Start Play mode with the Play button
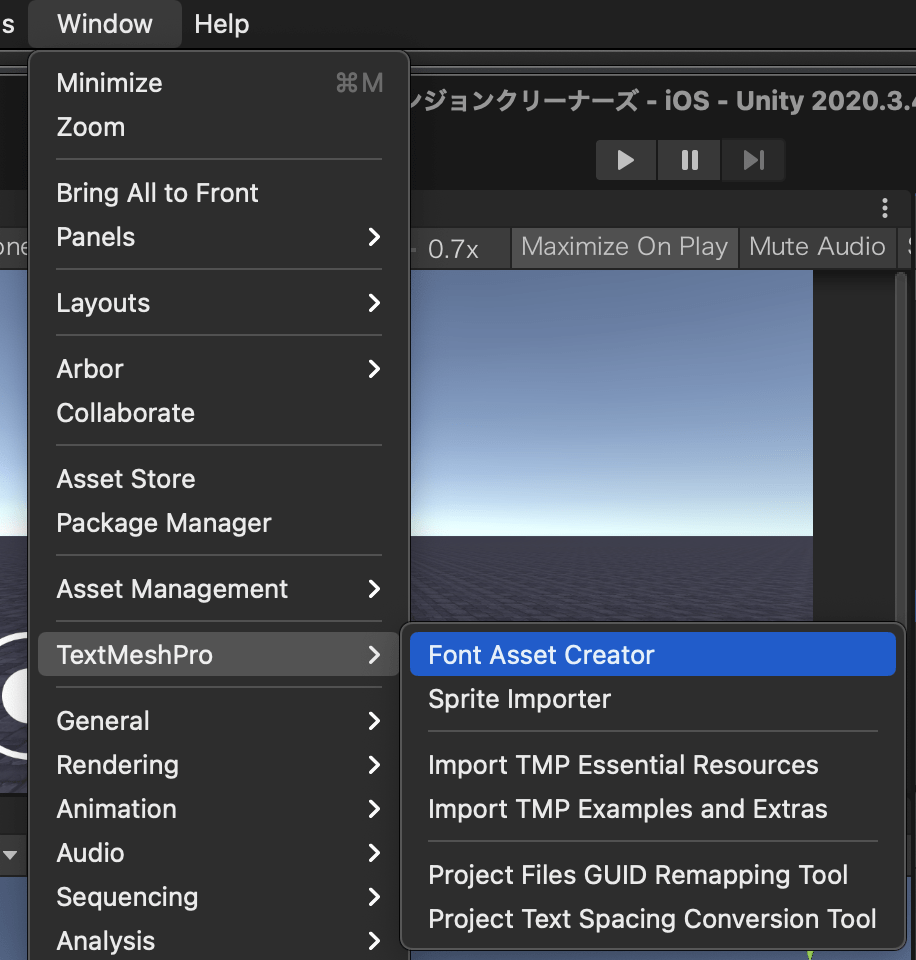The width and height of the screenshot is (916, 960). 626,160
